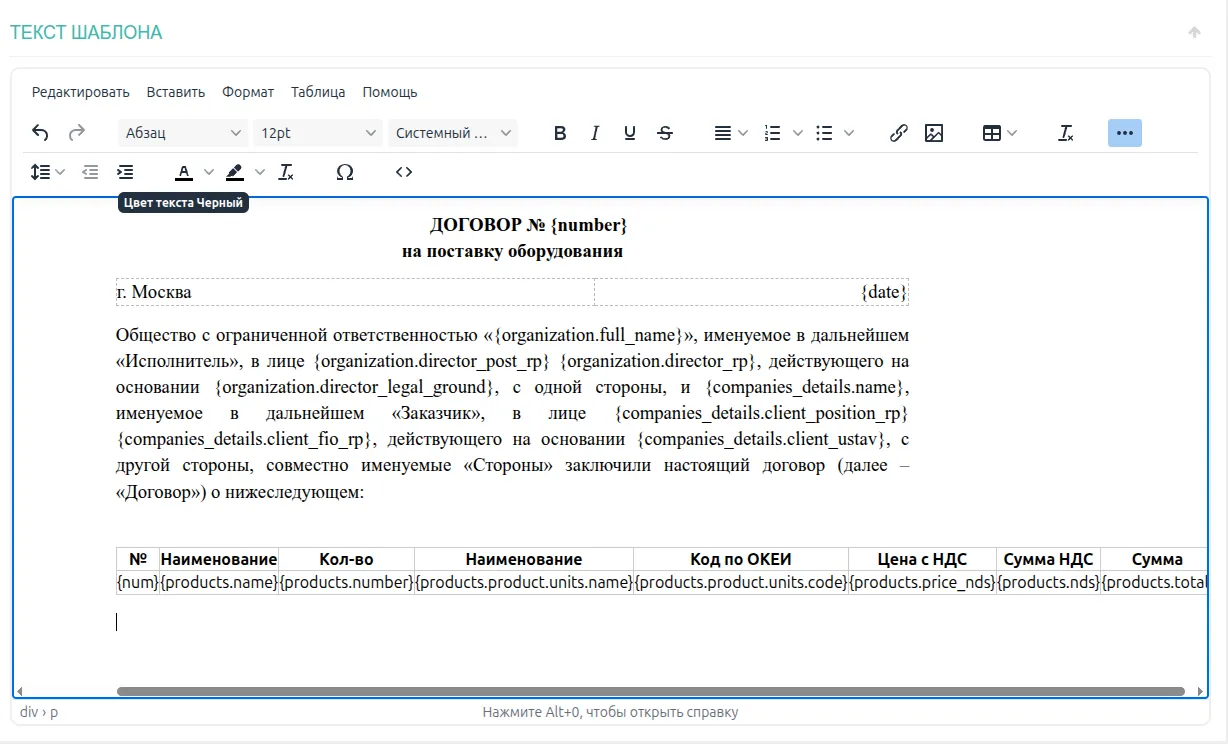Click the Redo arrow icon
Screen dimensions: 1228x744
click(x=76, y=133)
